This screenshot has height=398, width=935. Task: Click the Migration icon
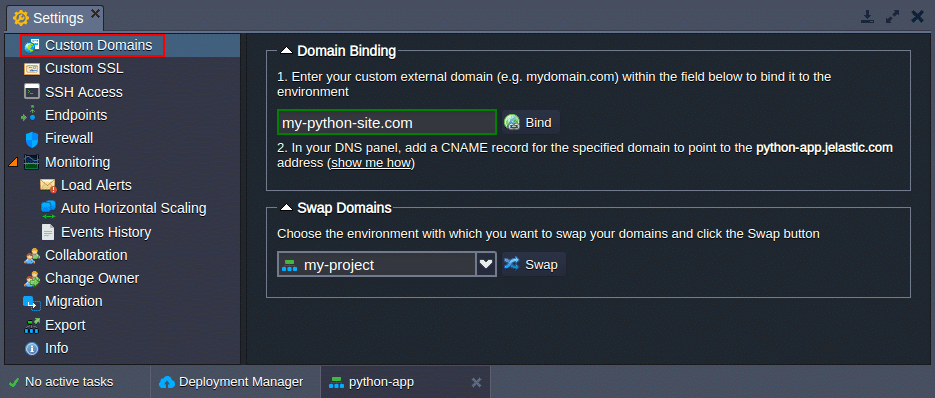[x=32, y=303]
